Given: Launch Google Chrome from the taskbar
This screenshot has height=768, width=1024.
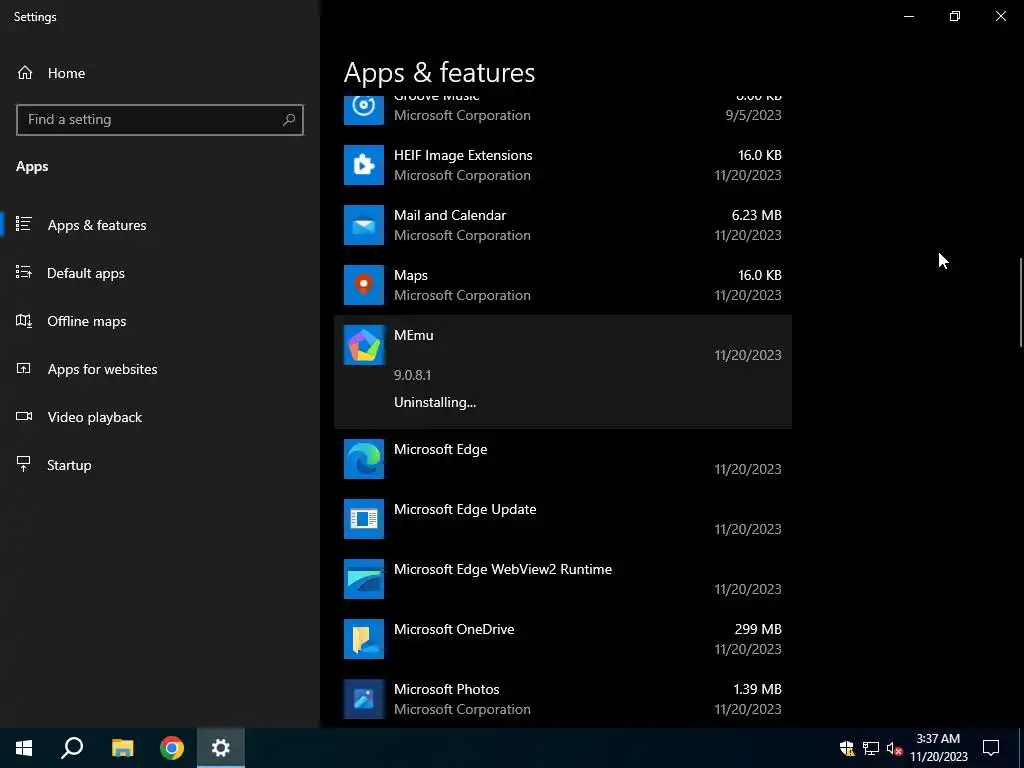Looking at the screenshot, I should tap(172, 748).
